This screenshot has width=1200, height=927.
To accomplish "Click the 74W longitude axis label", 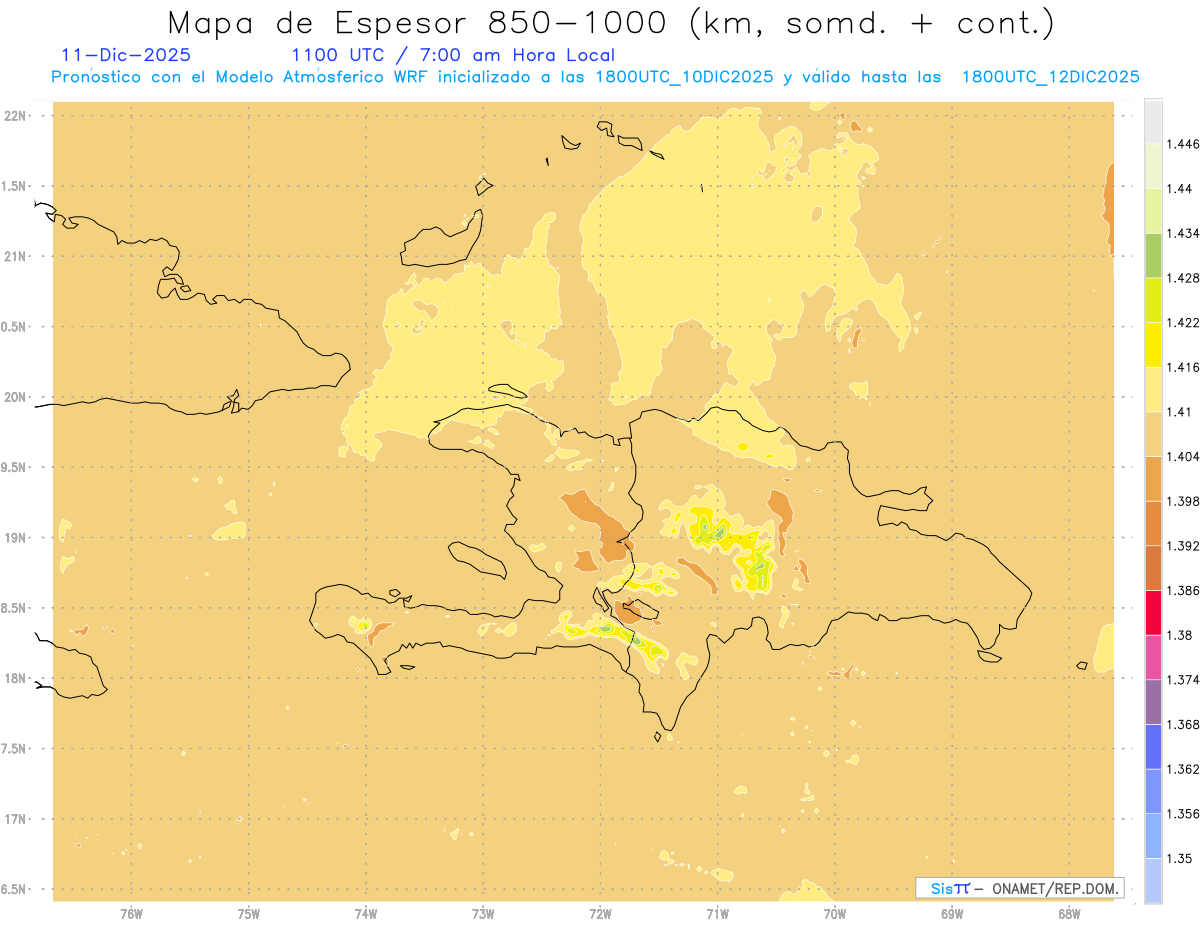I will (366, 914).
